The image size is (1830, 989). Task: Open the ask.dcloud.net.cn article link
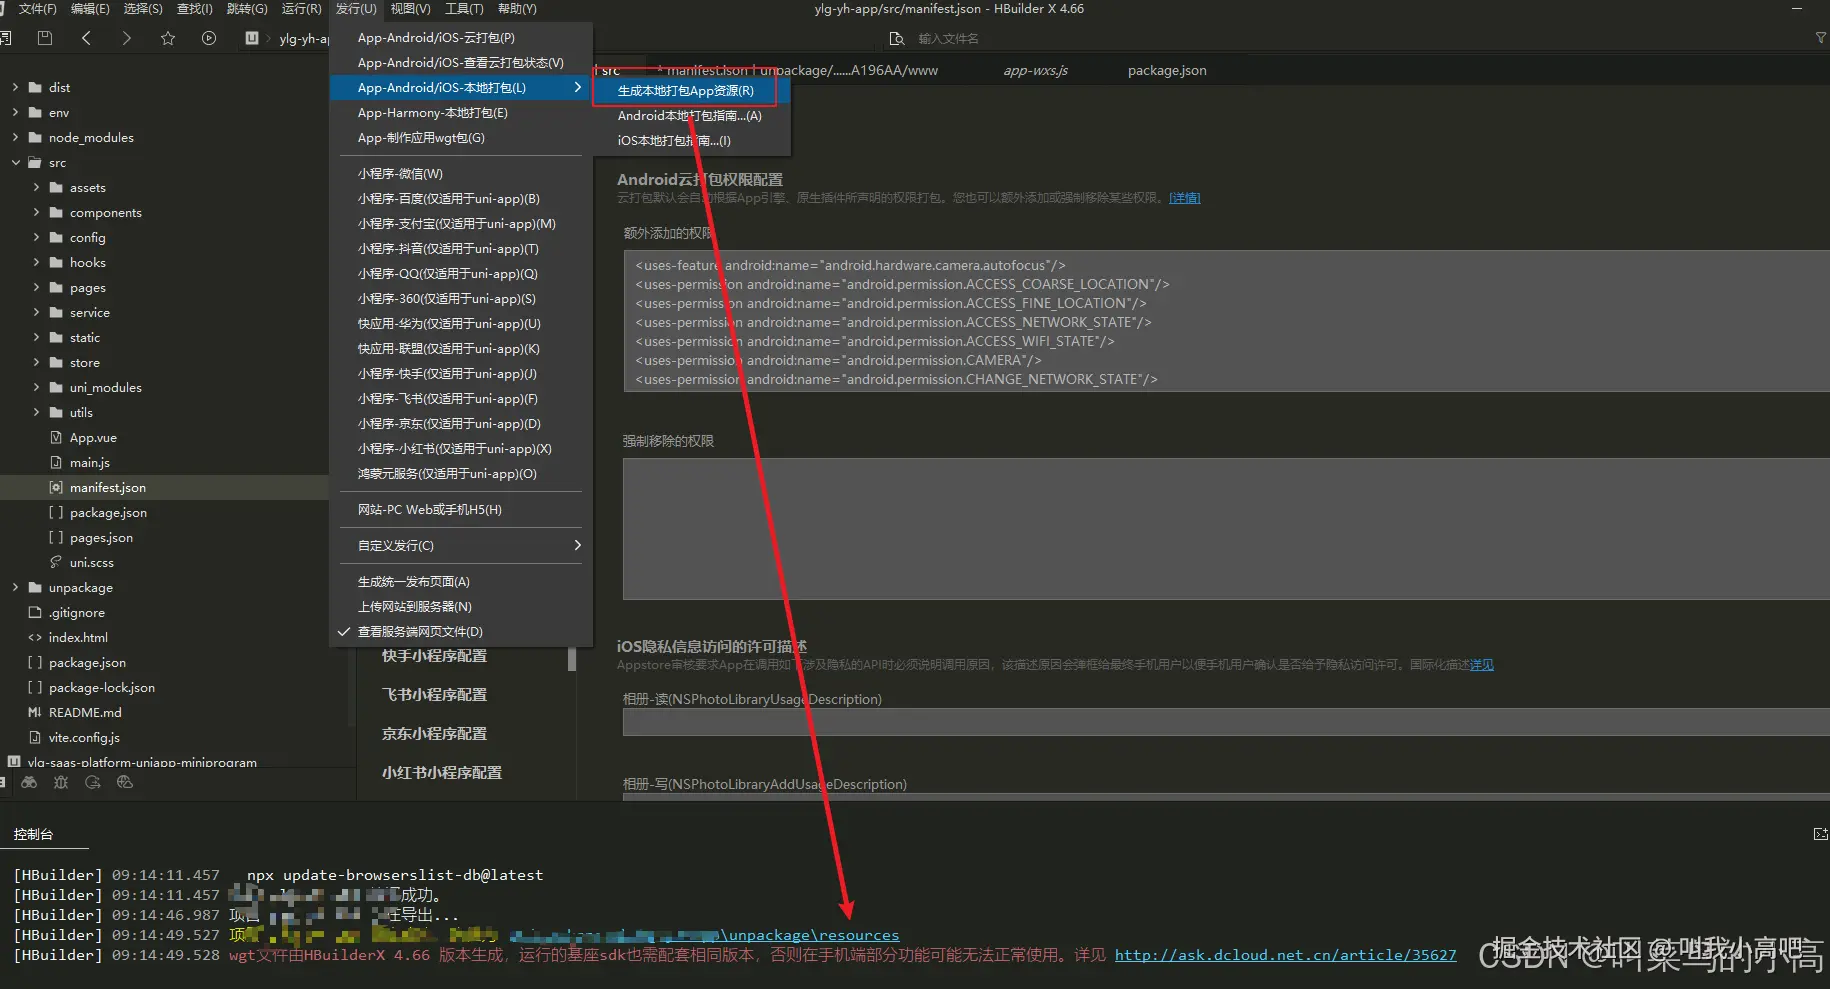(x=1285, y=955)
